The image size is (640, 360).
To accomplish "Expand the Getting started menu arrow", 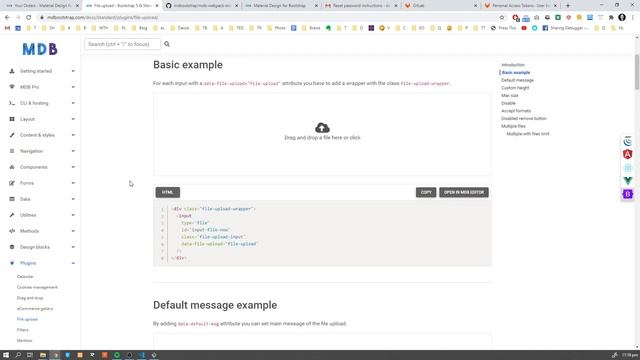I will [x=73, y=71].
